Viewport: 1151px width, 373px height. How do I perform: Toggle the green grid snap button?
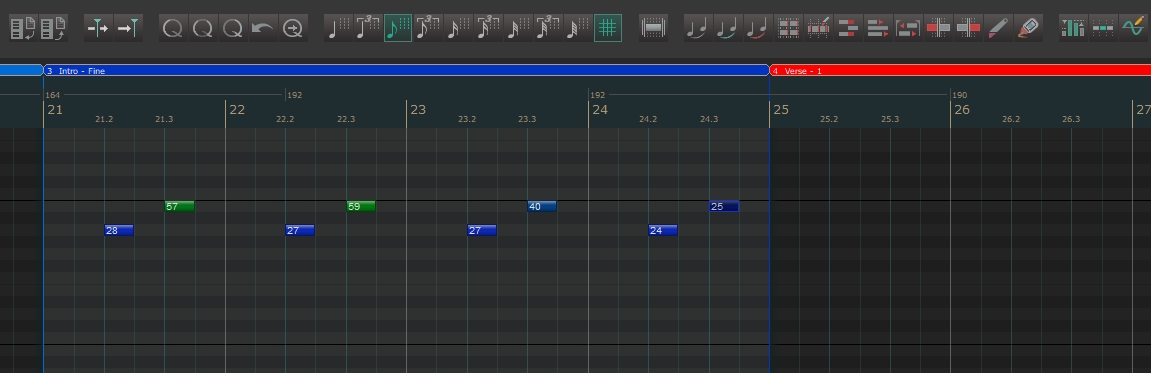[608, 29]
